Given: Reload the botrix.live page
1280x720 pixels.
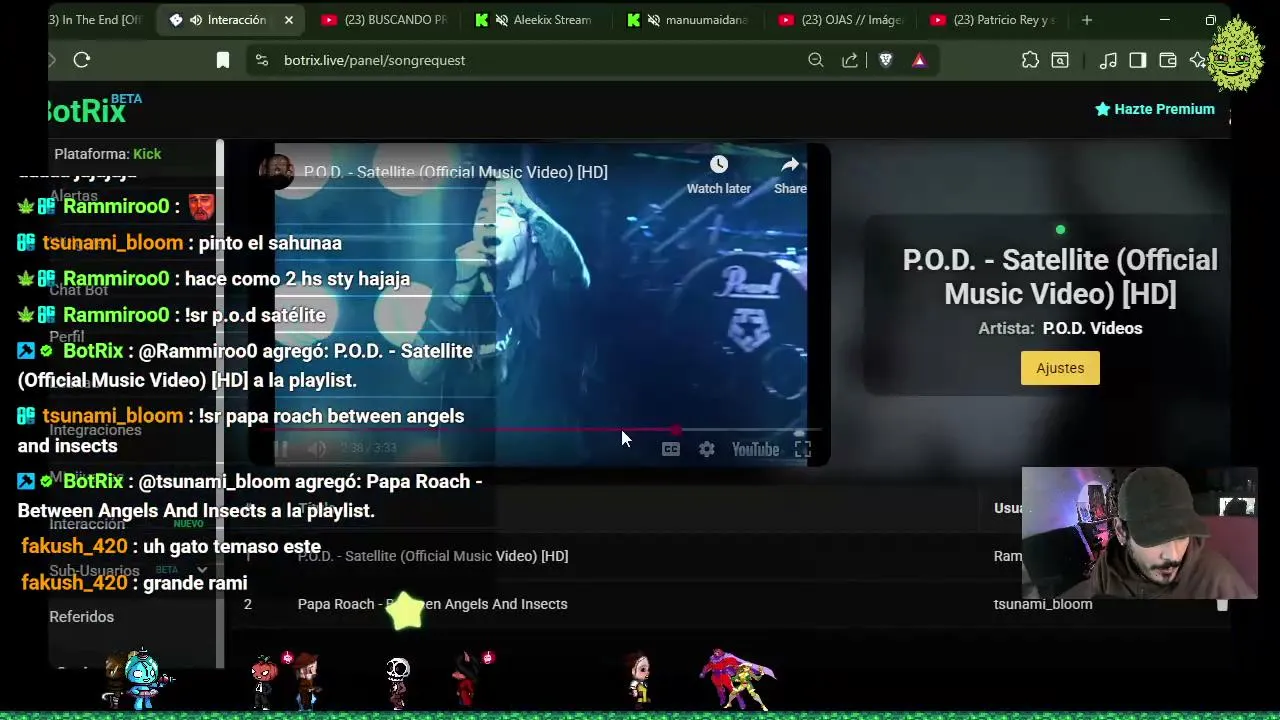Looking at the screenshot, I should [82, 60].
